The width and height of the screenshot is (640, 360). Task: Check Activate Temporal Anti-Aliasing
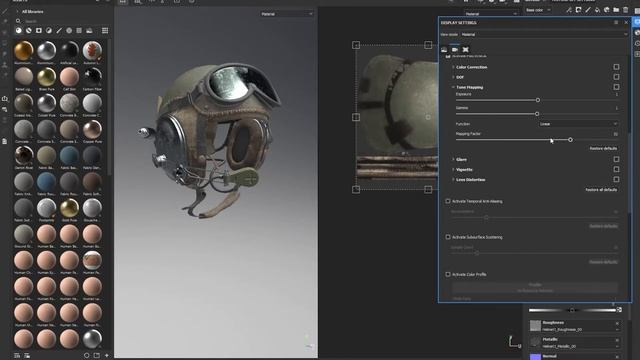(448, 201)
